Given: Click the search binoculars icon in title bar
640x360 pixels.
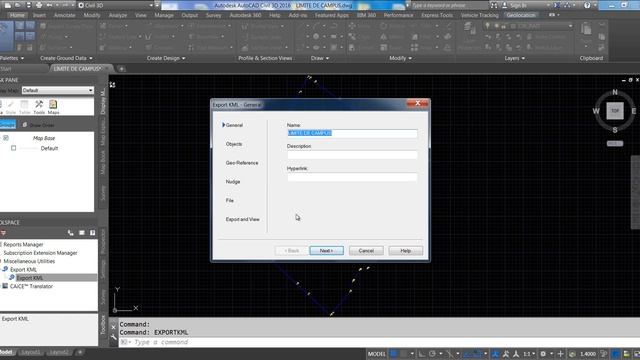Looking at the screenshot, I should (x=494, y=5).
